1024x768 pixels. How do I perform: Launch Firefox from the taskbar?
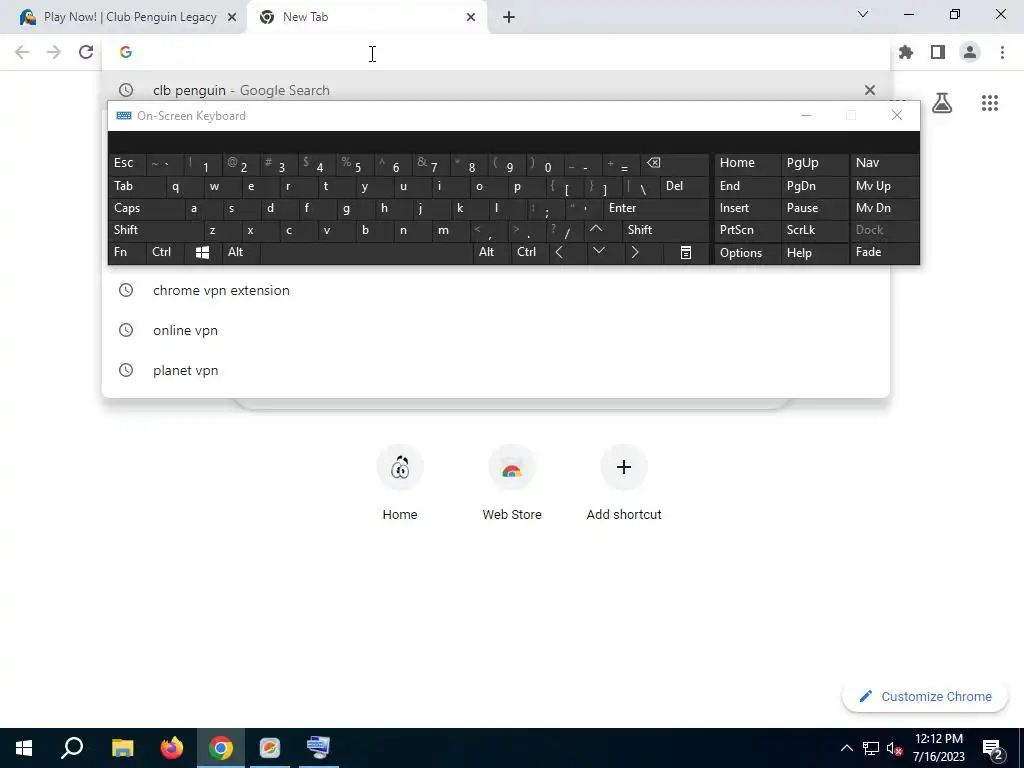[172, 748]
